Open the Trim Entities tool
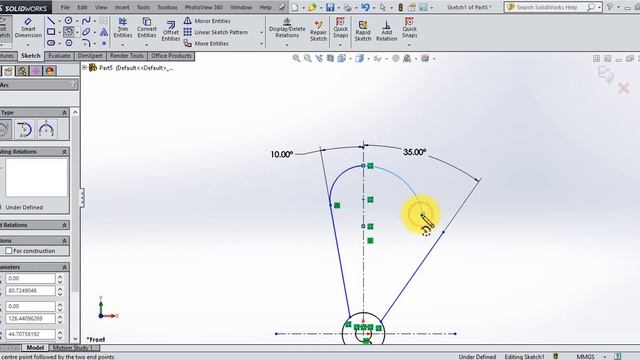The image size is (640, 360). tap(122, 28)
